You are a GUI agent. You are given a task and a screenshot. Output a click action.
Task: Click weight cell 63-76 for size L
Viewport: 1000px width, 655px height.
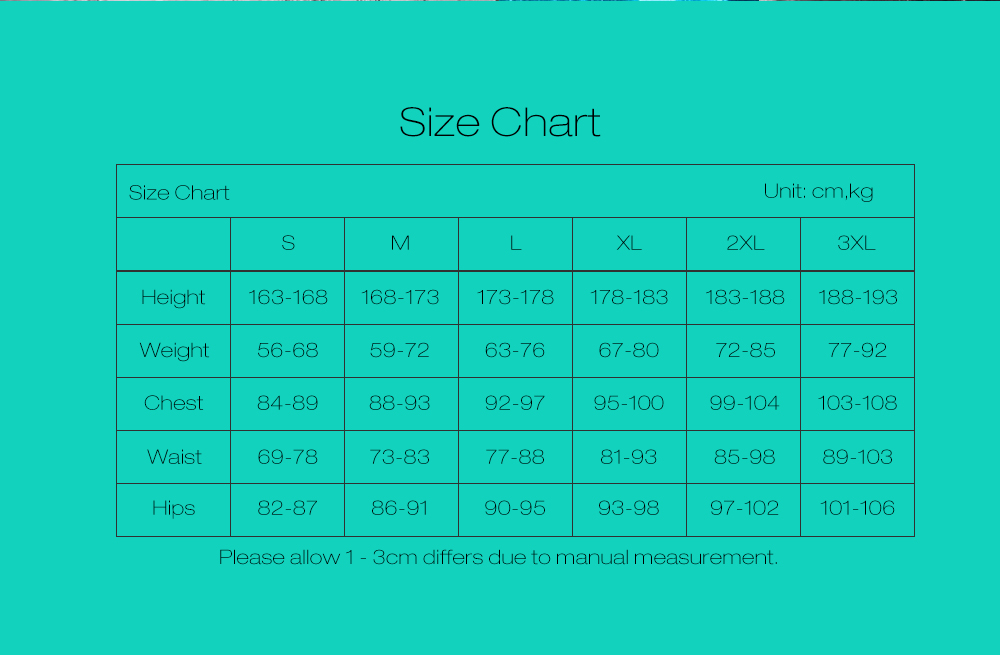pyautogui.click(x=515, y=350)
